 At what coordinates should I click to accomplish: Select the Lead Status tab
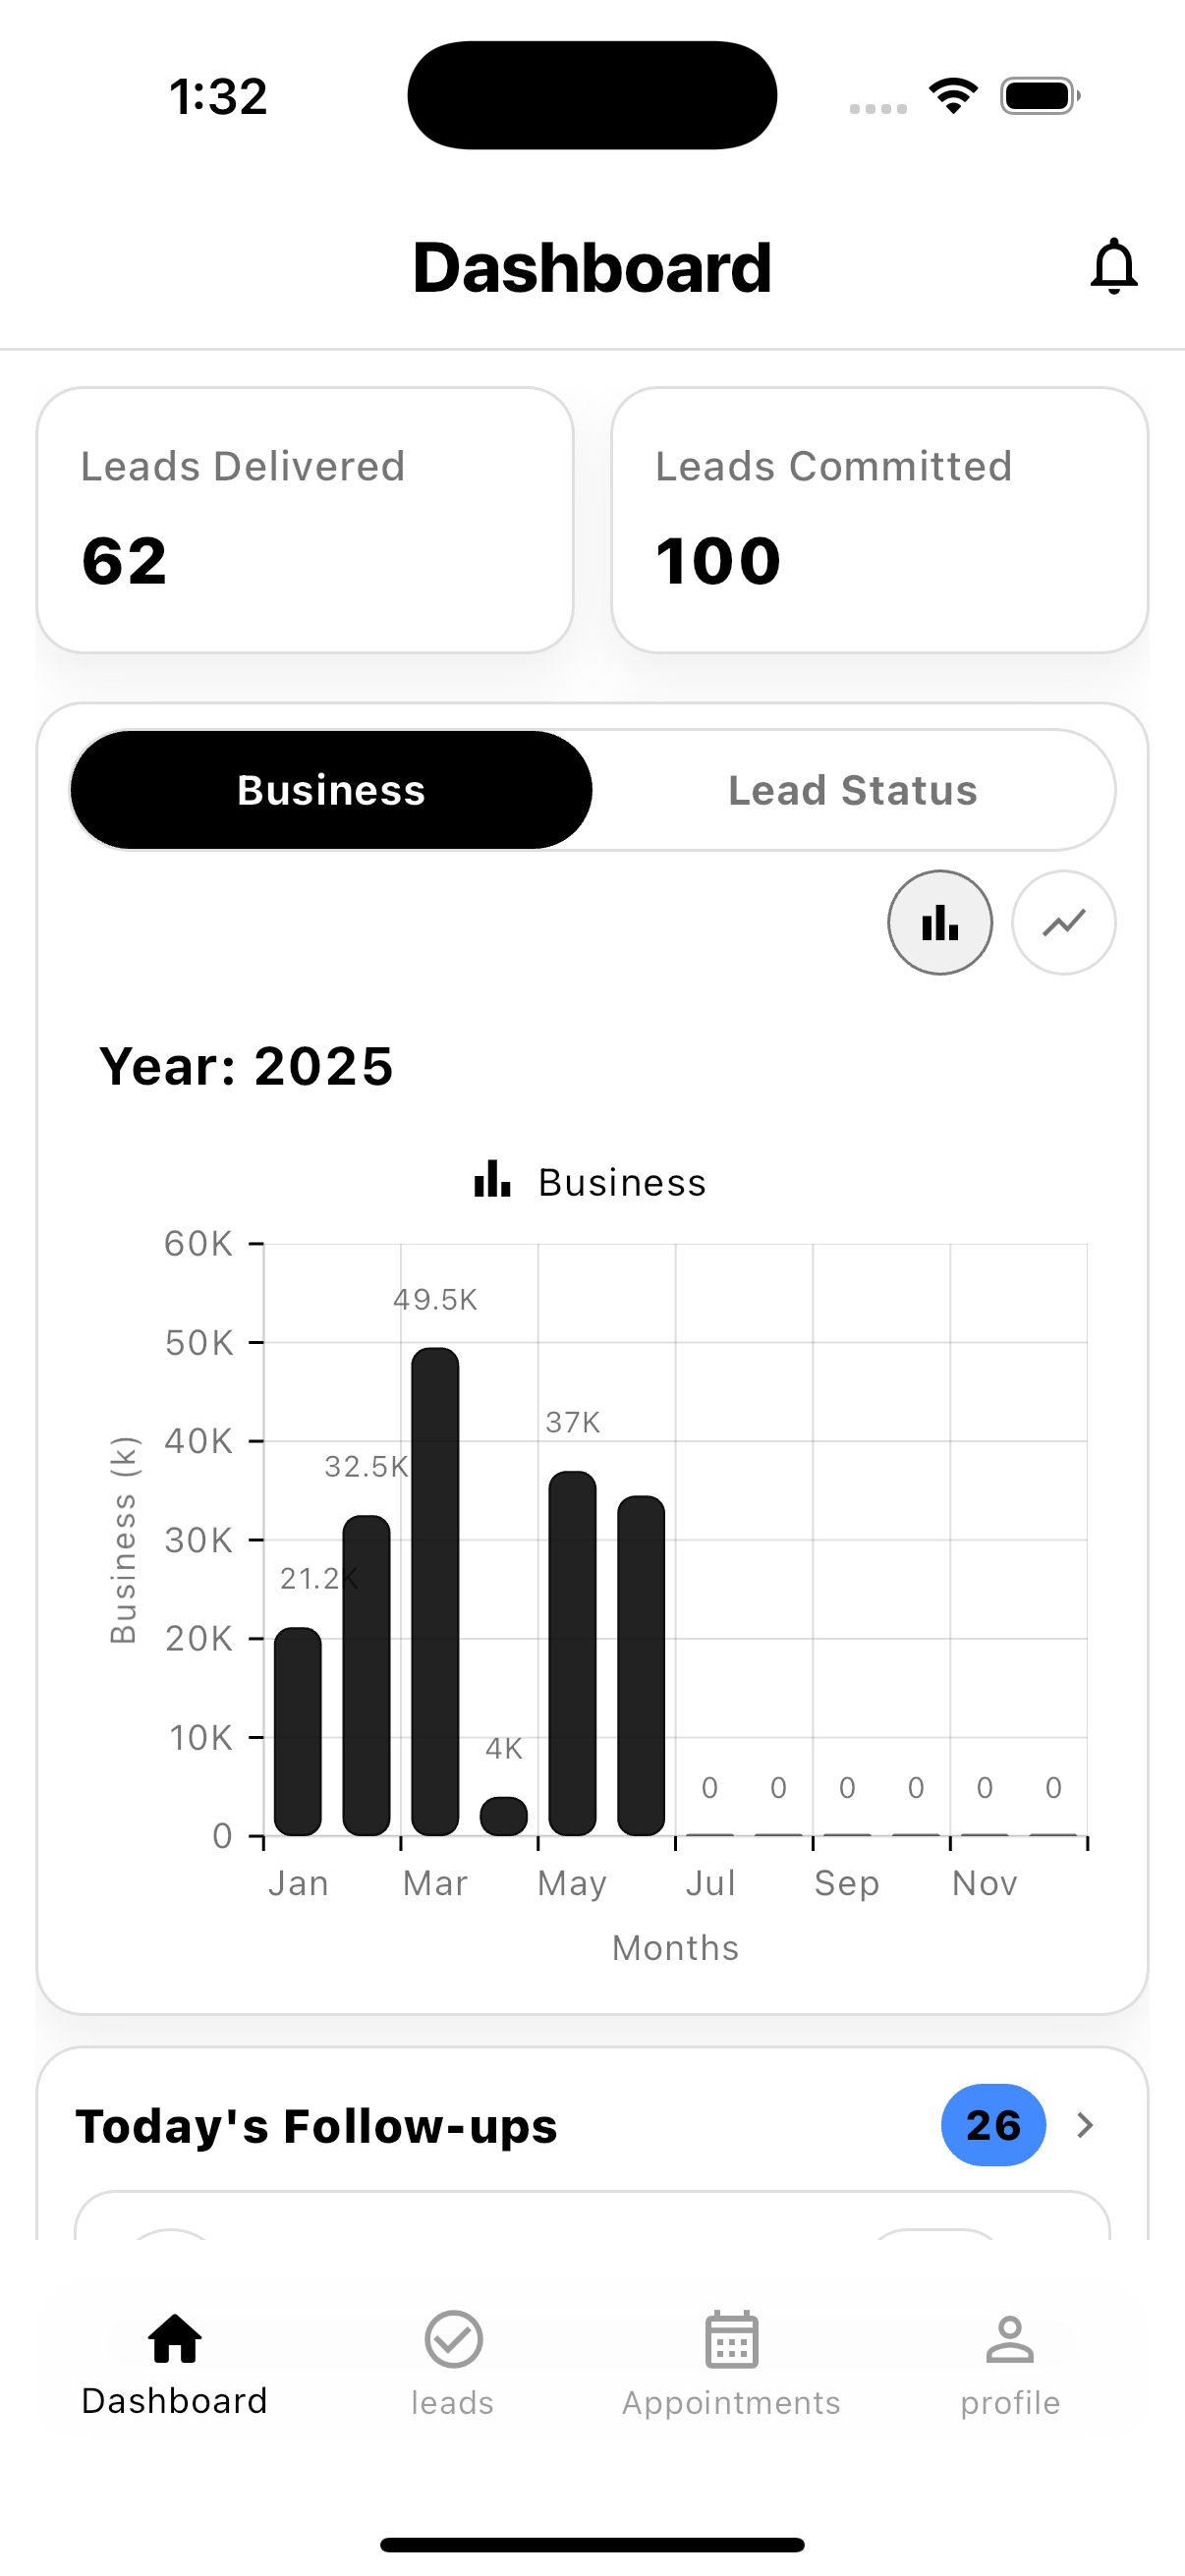pos(852,790)
